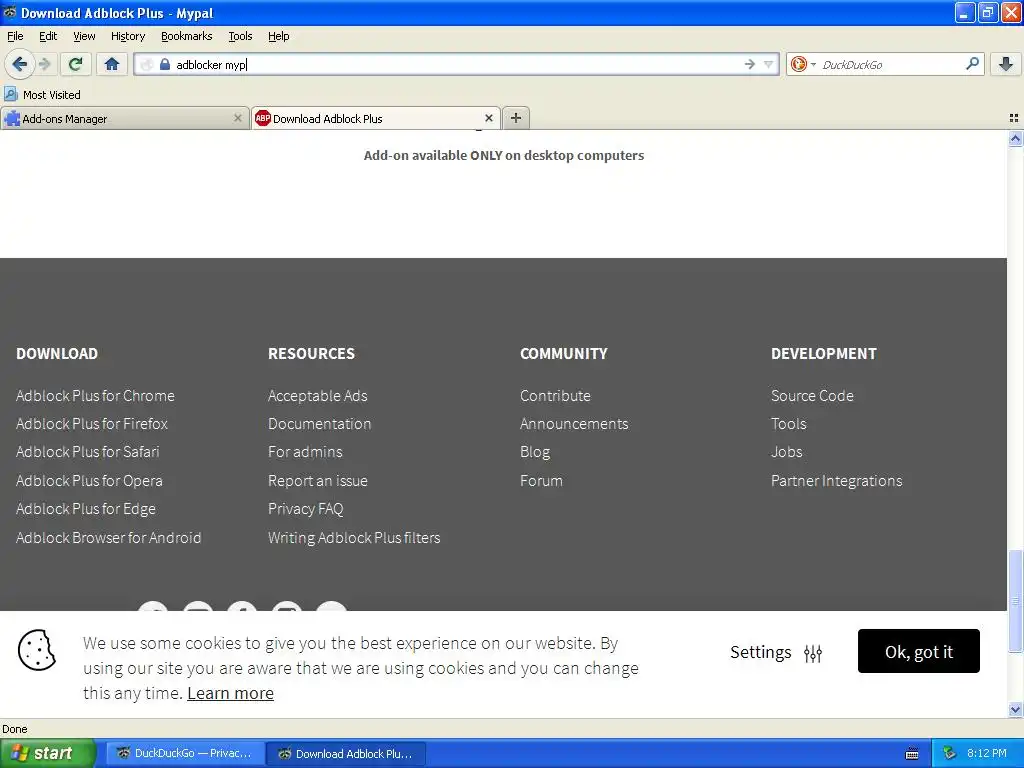Close the Add-ons Manager tab
This screenshot has height=768, width=1024.
click(x=238, y=118)
